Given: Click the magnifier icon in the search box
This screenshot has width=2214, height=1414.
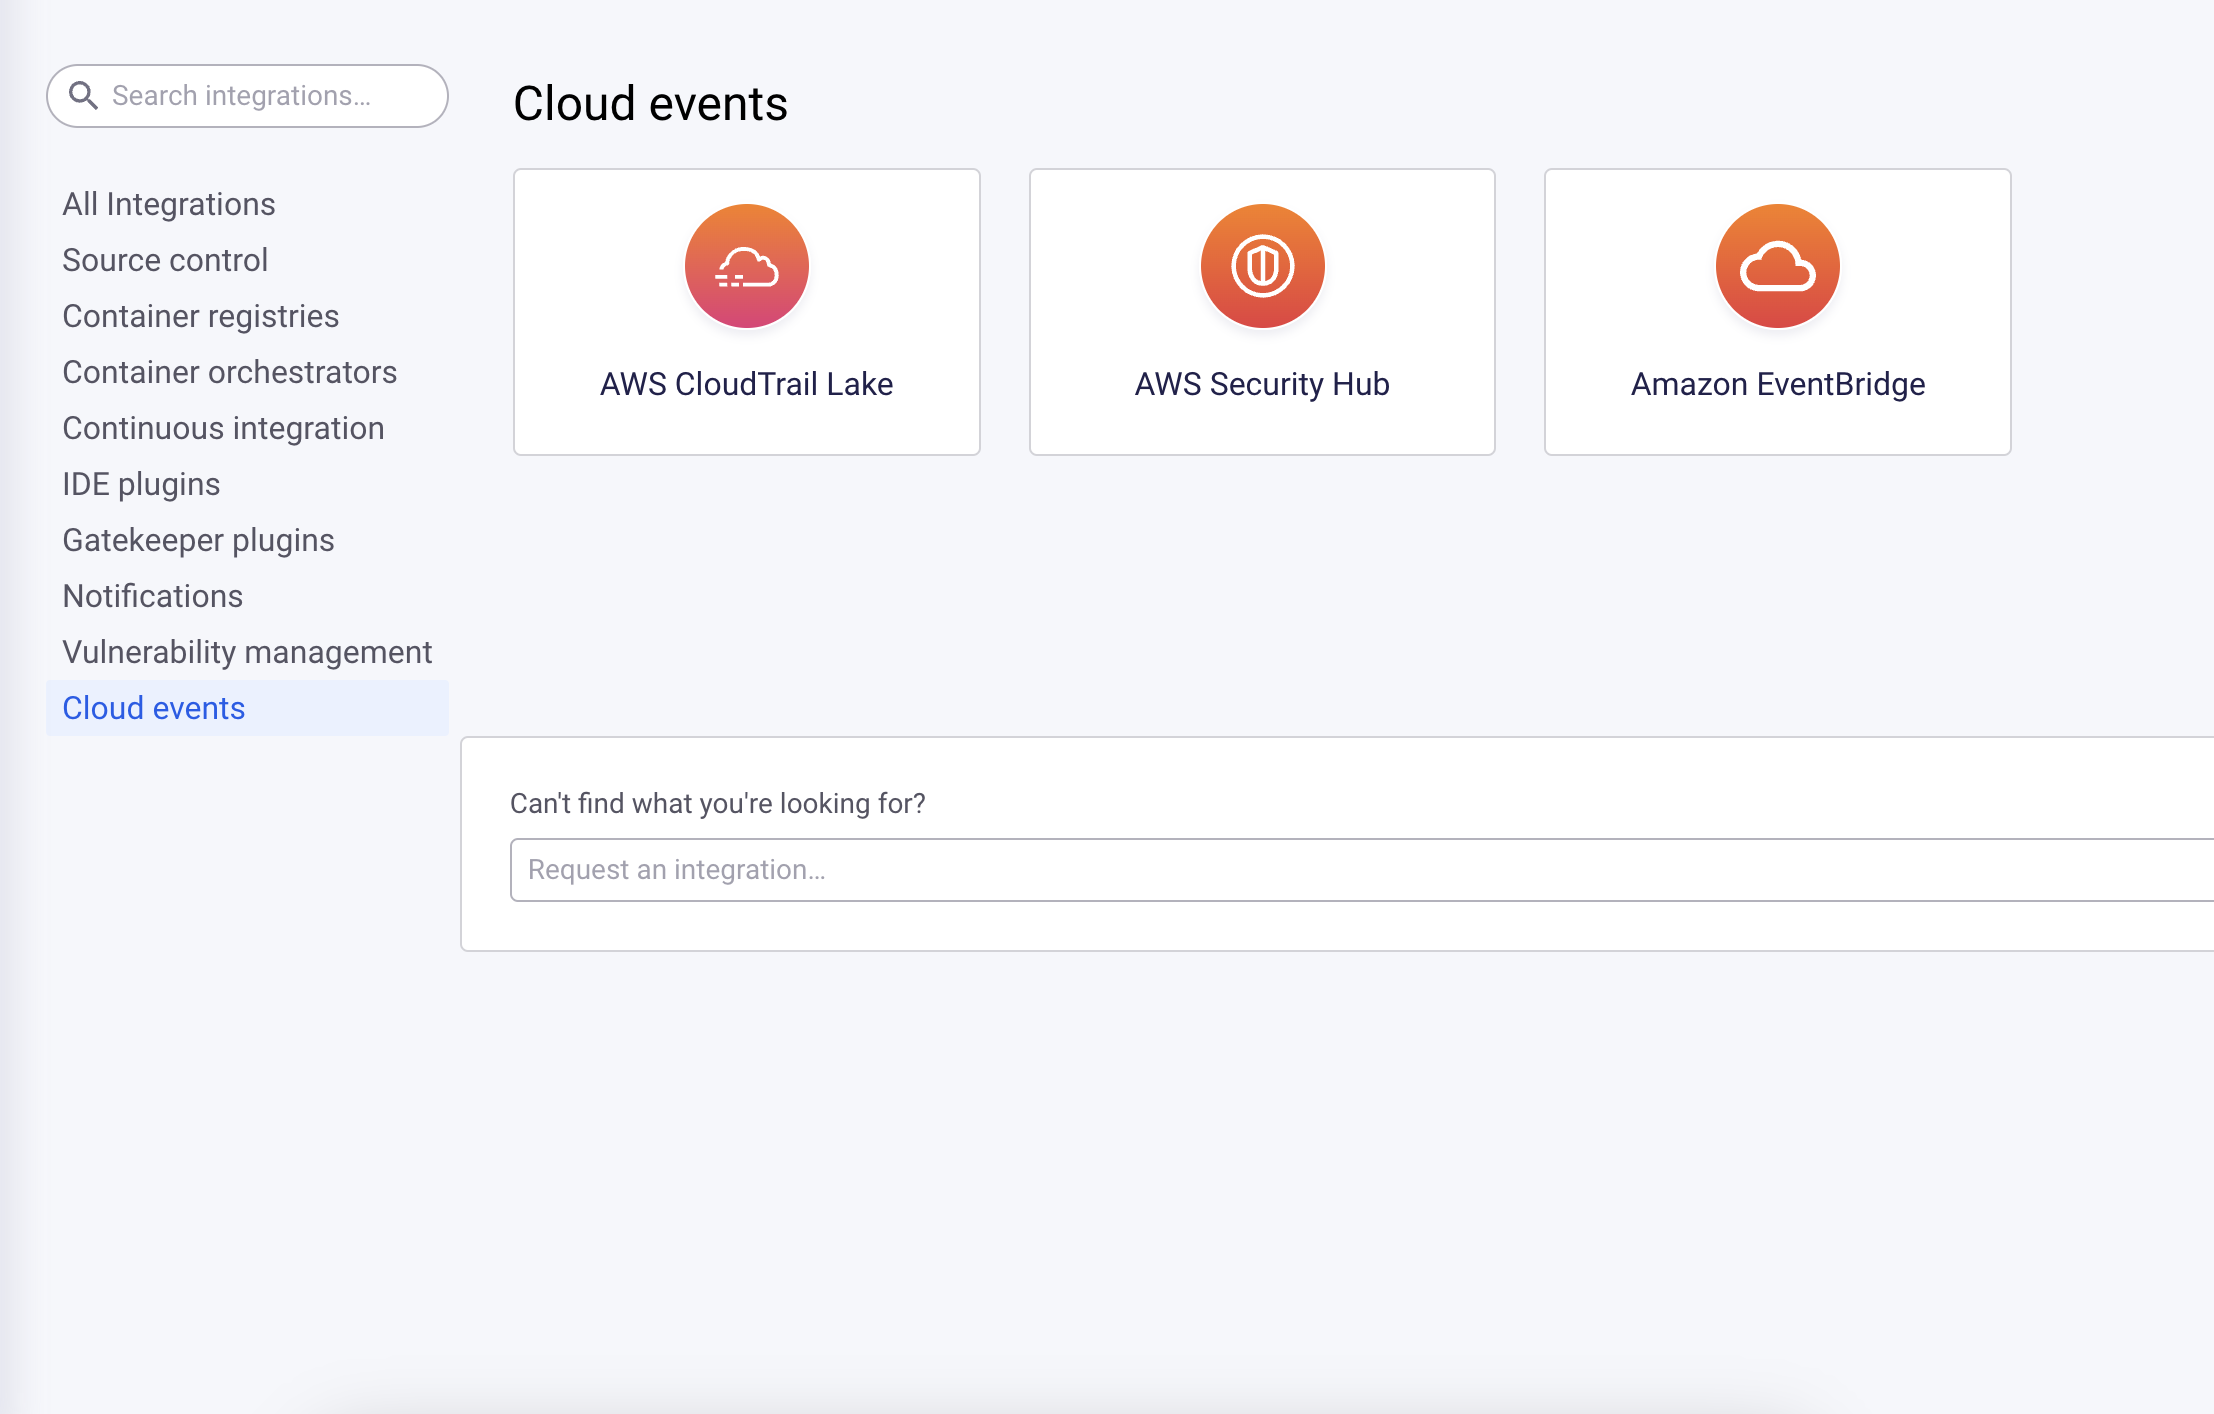Looking at the screenshot, I should (x=85, y=95).
